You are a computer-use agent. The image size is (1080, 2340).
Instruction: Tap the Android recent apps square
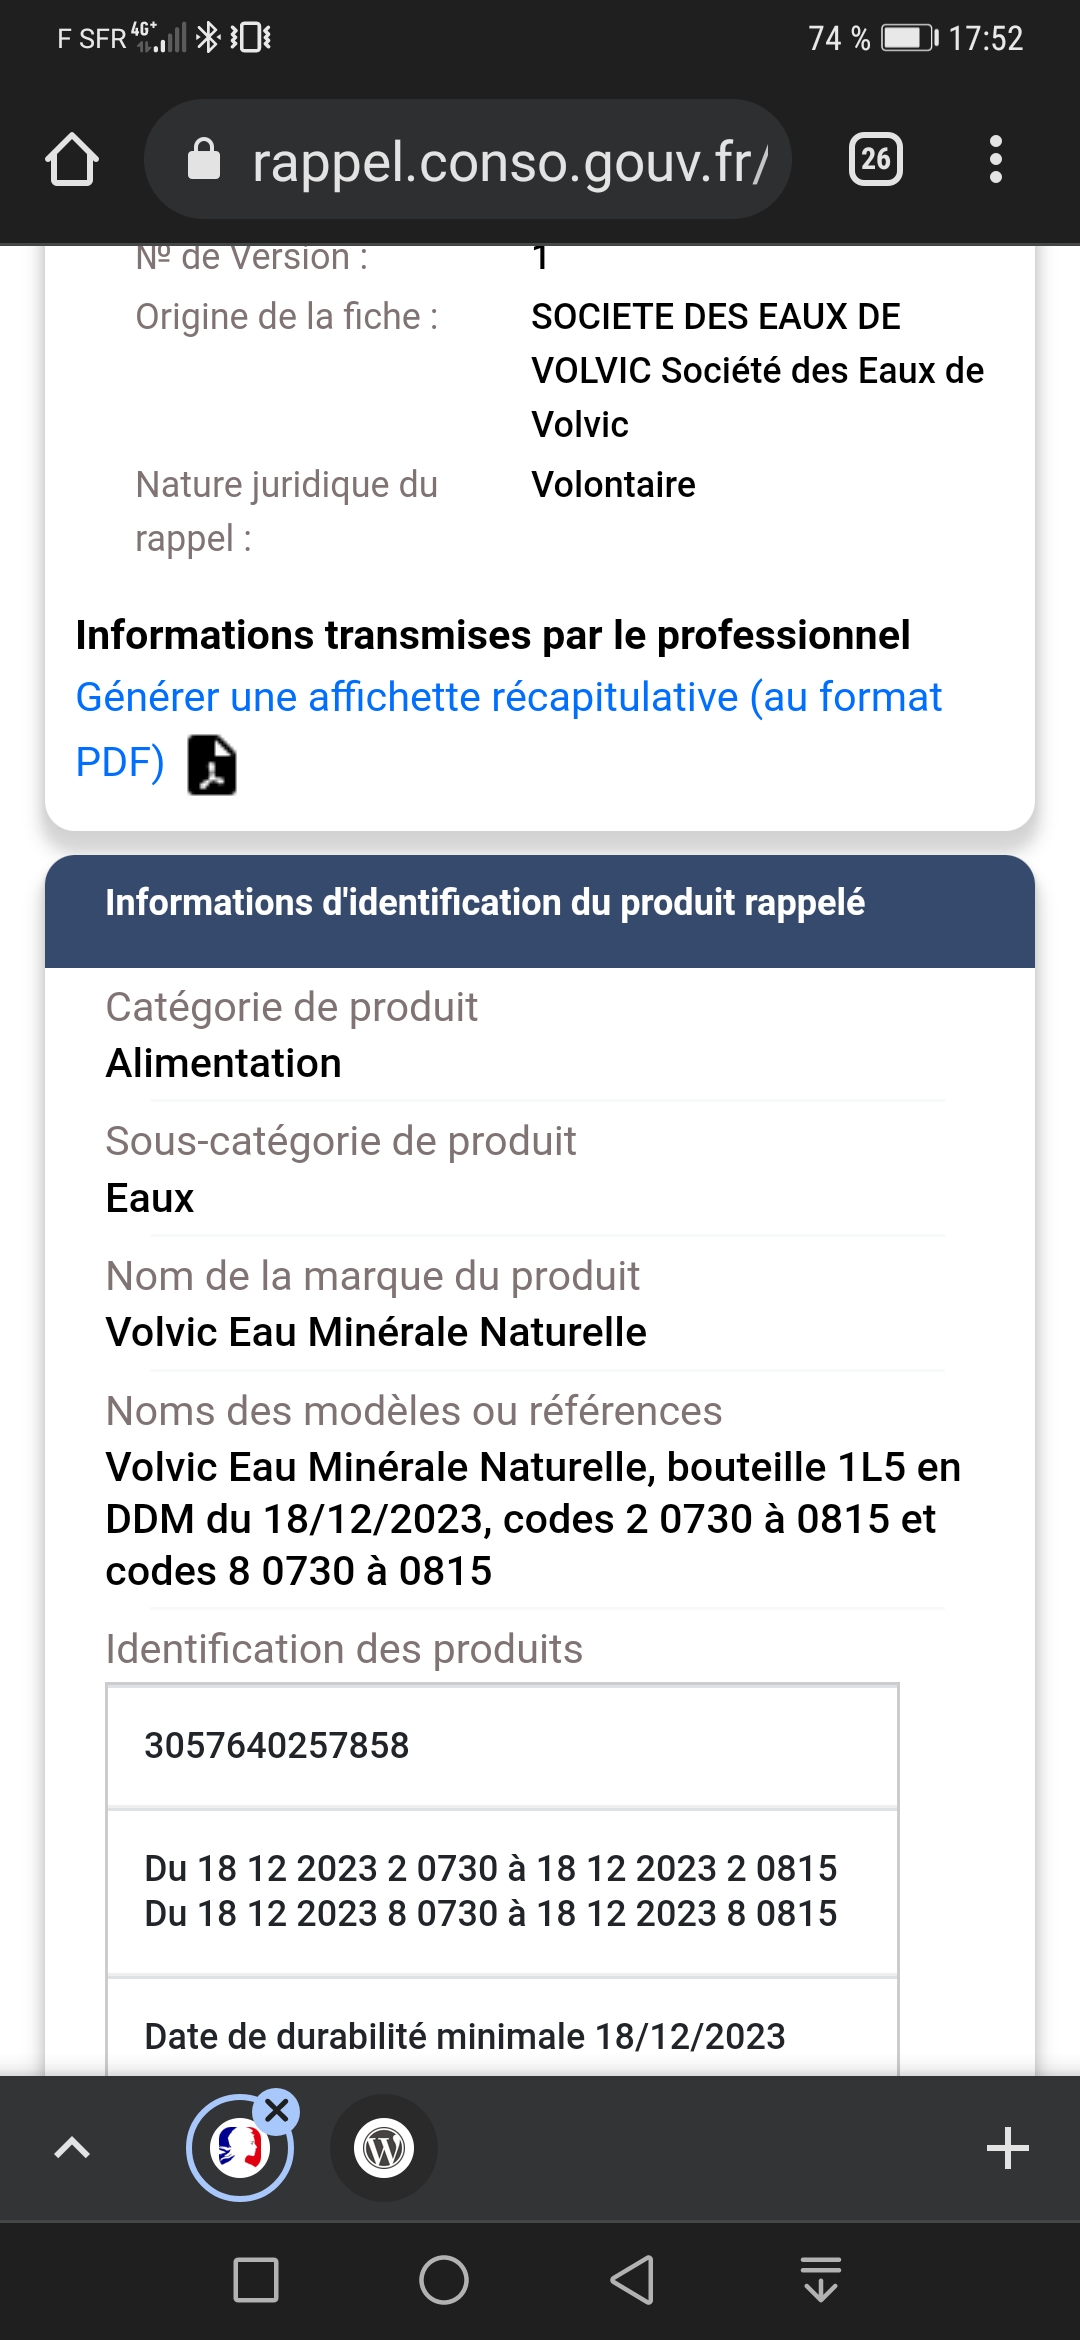pos(256,2280)
